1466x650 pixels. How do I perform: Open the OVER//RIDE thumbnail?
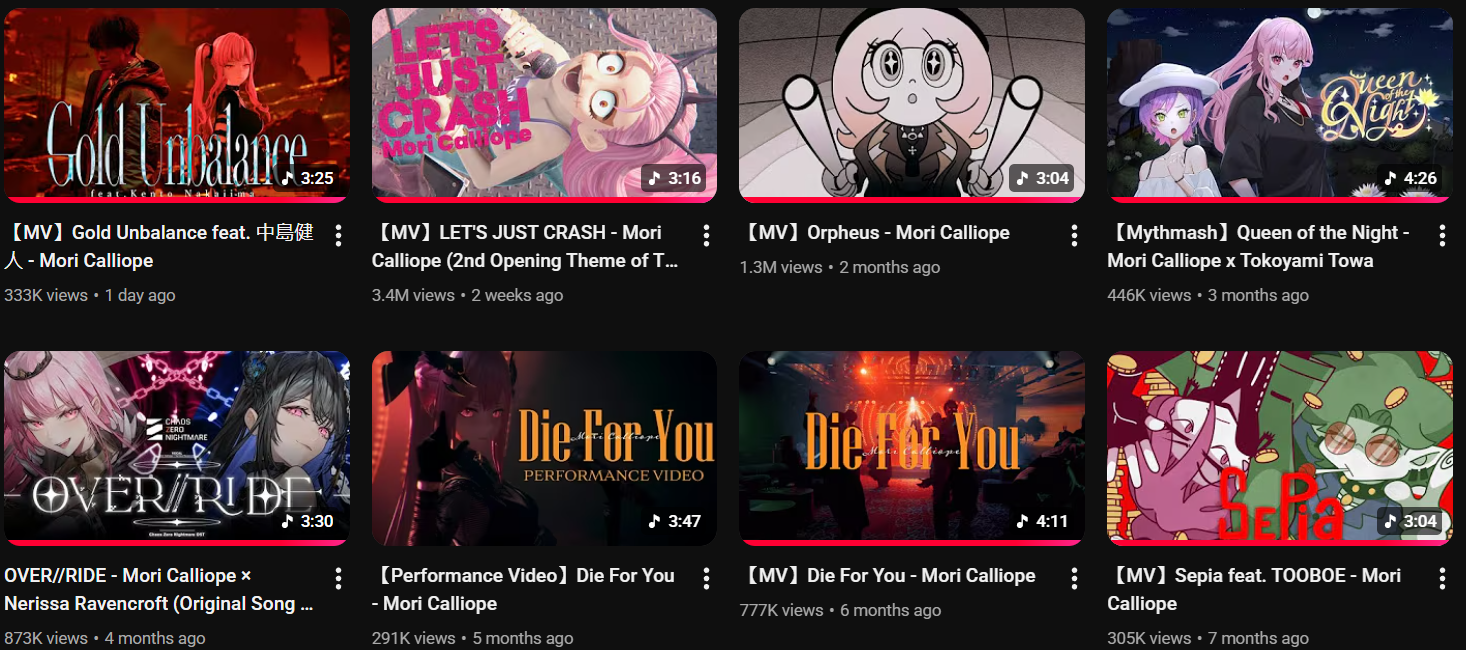(177, 448)
